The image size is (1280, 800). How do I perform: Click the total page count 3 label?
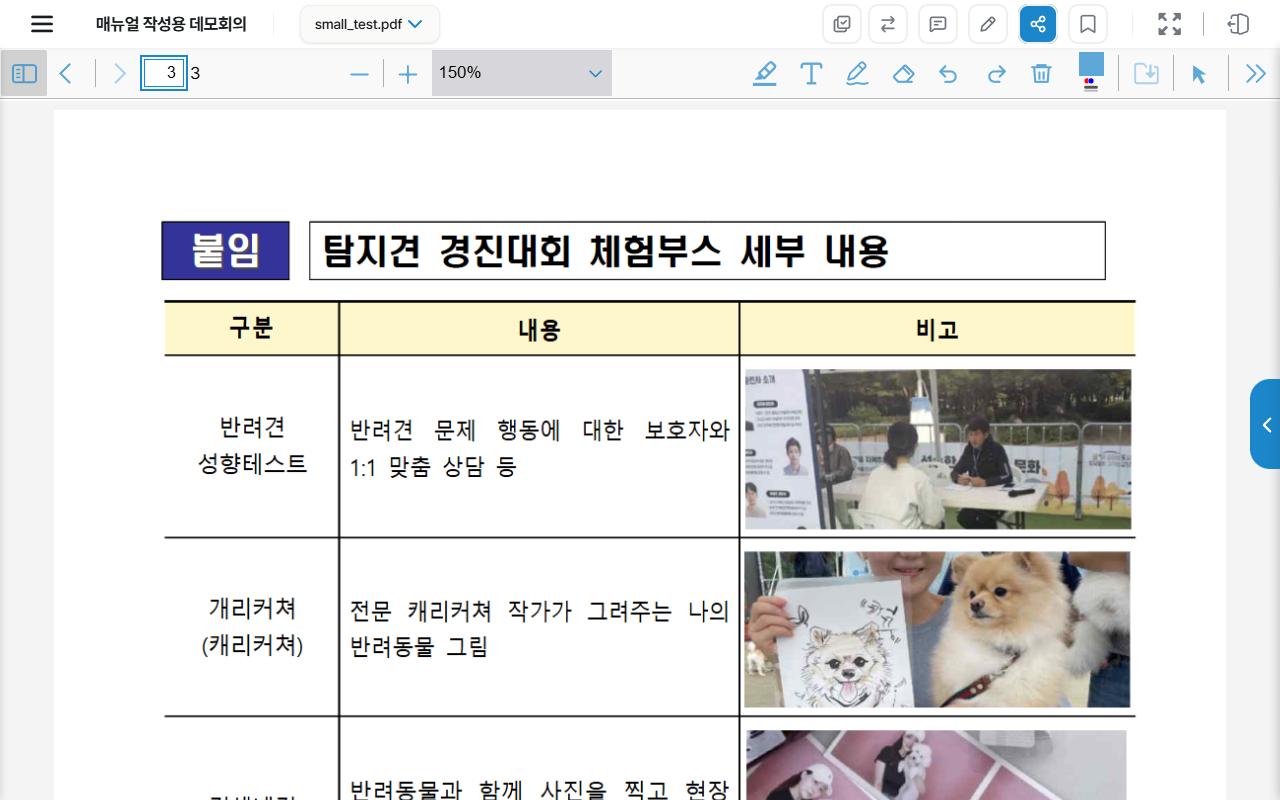196,73
